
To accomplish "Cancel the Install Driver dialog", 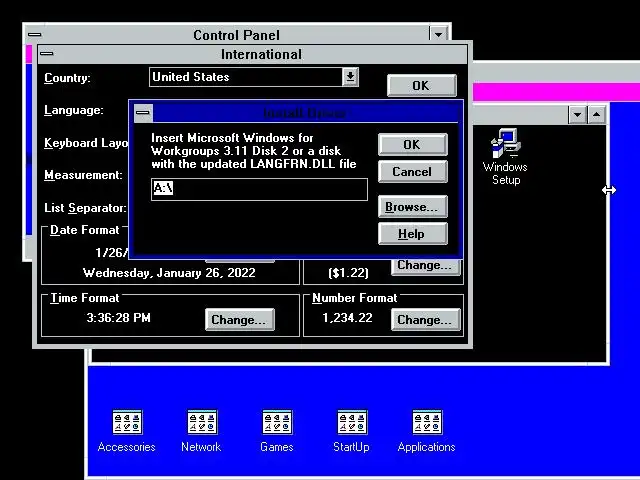I will [413, 171].
